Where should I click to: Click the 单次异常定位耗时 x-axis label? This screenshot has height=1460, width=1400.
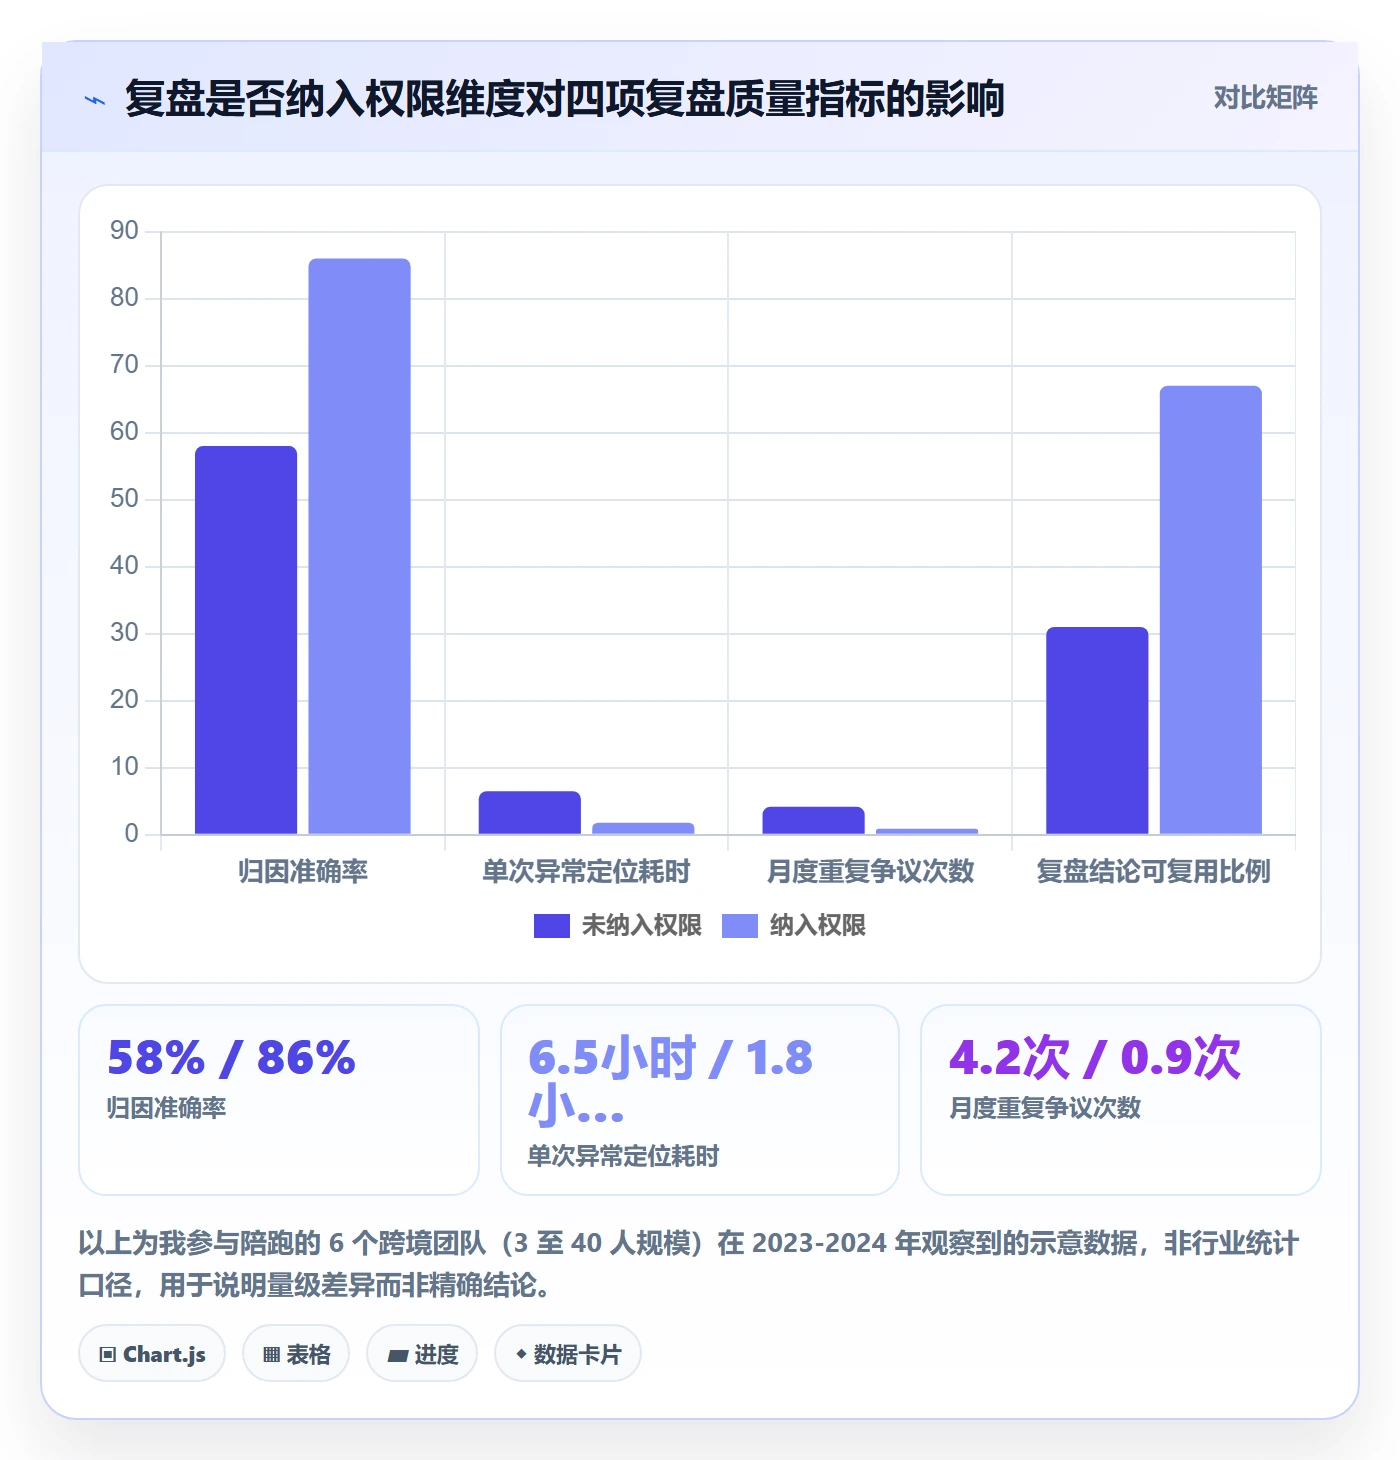point(586,872)
